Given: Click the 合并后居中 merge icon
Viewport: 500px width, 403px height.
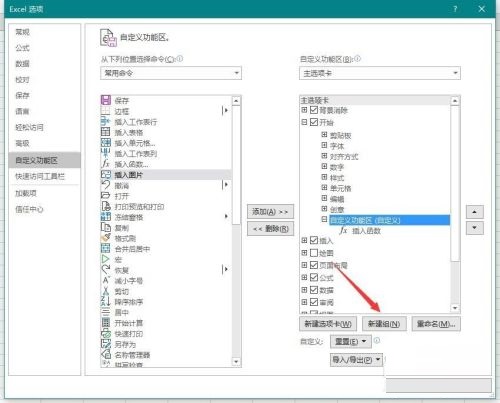Looking at the screenshot, I should (x=106, y=249).
